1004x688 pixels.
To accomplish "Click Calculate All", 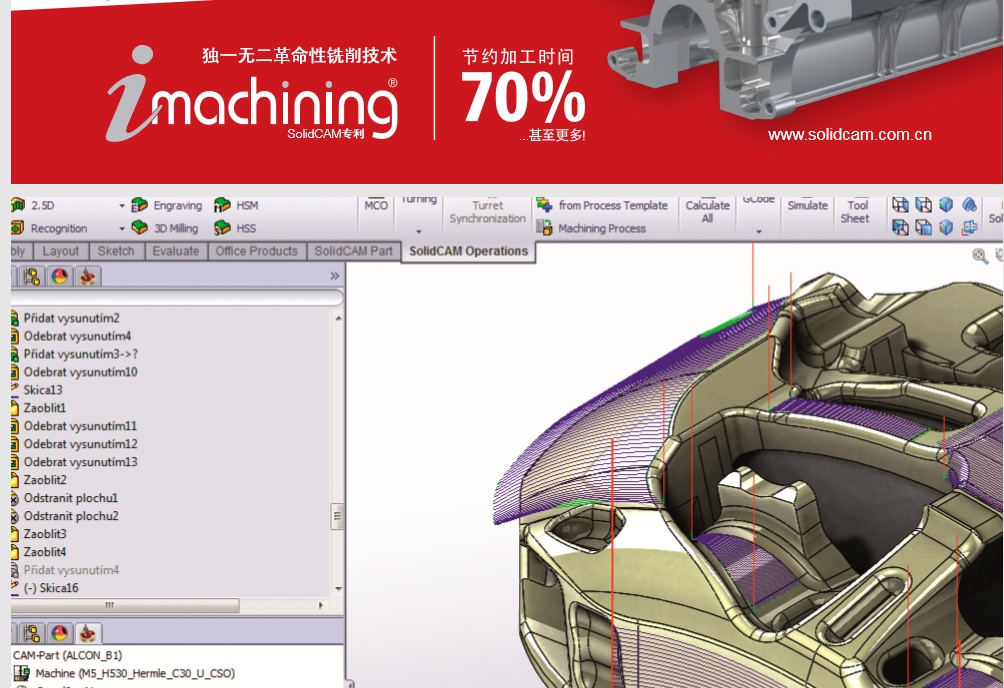I will coord(708,212).
